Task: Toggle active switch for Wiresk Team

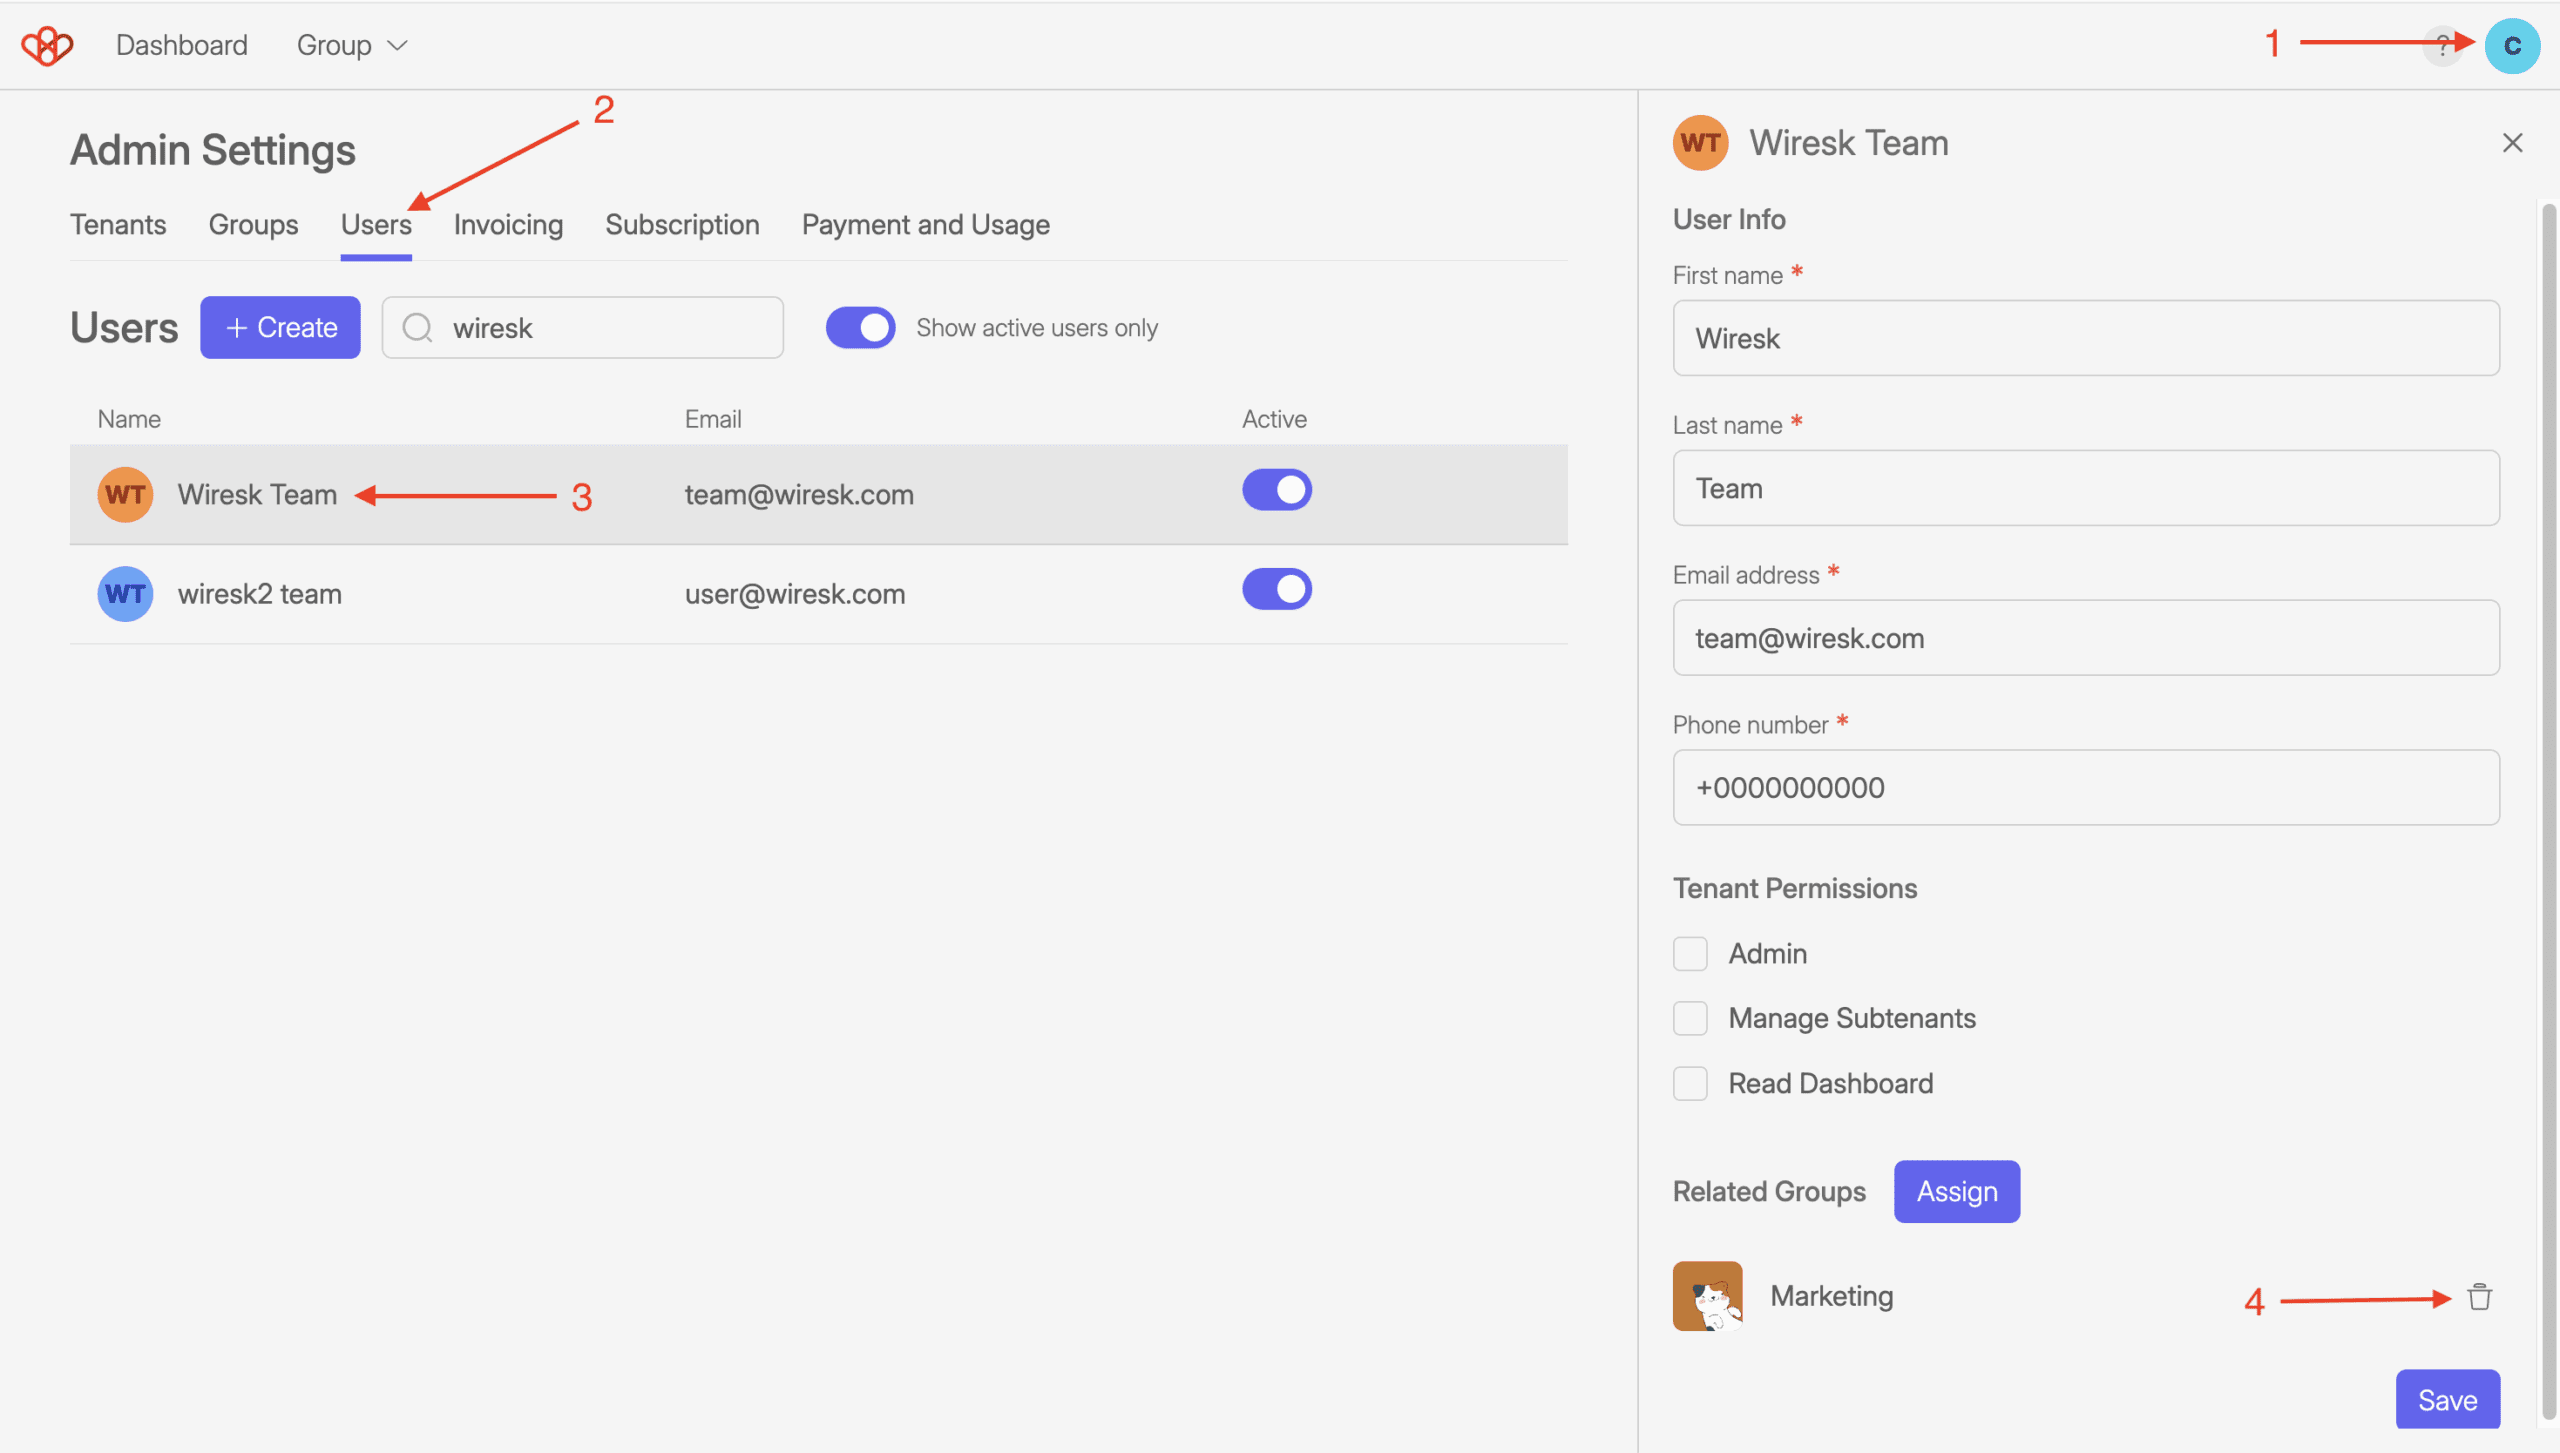Action: [1277, 490]
